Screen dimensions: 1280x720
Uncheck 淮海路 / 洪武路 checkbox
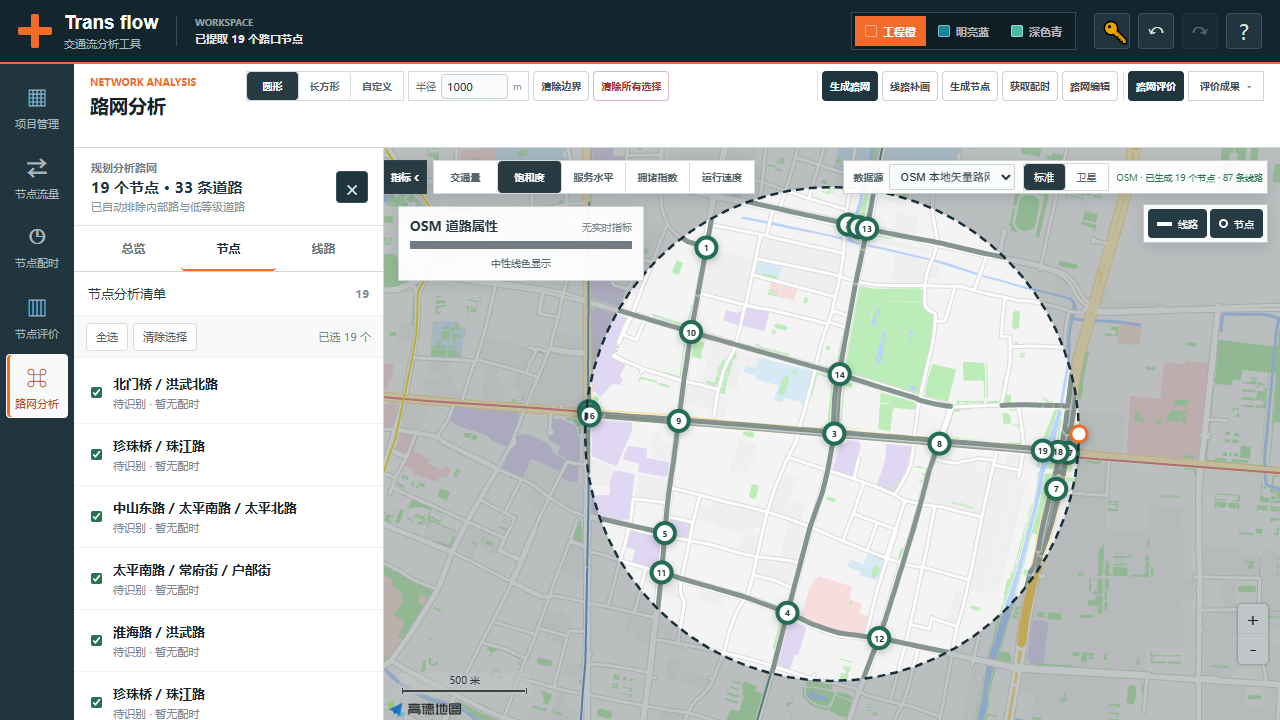pyautogui.click(x=97, y=640)
